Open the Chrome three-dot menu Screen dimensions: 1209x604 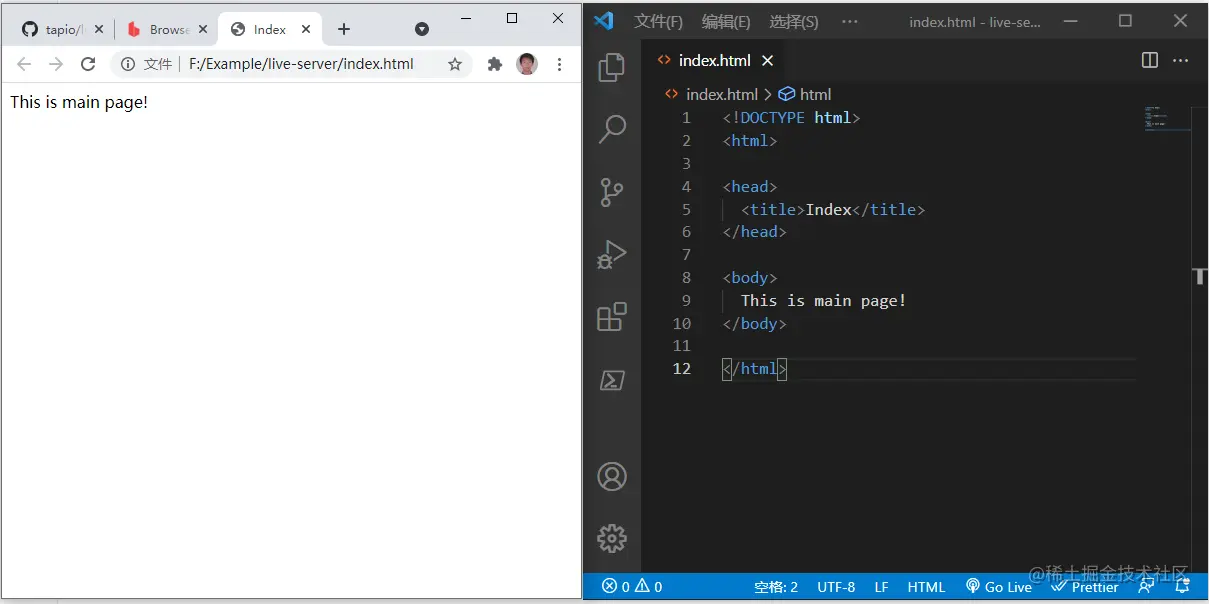tap(559, 64)
